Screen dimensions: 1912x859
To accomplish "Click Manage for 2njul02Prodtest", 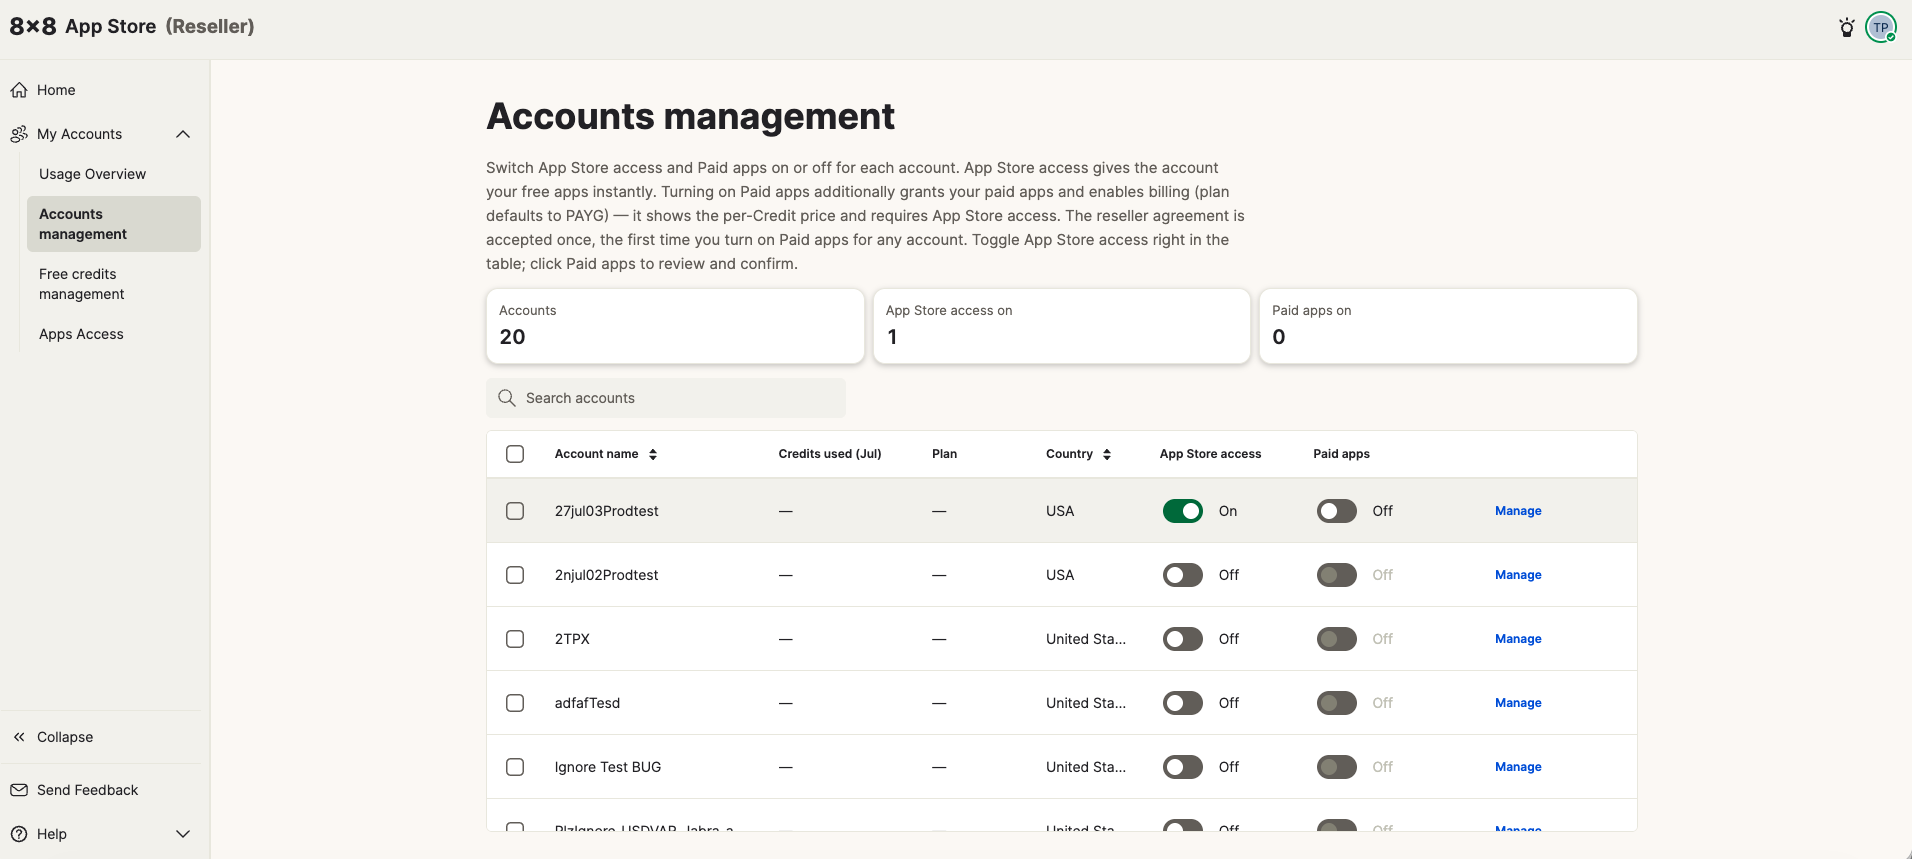I will click(x=1518, y=575).
